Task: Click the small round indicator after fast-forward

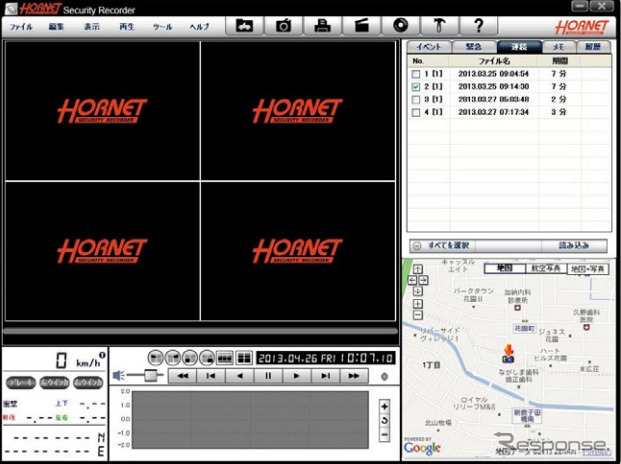Action: click(384, 377)
